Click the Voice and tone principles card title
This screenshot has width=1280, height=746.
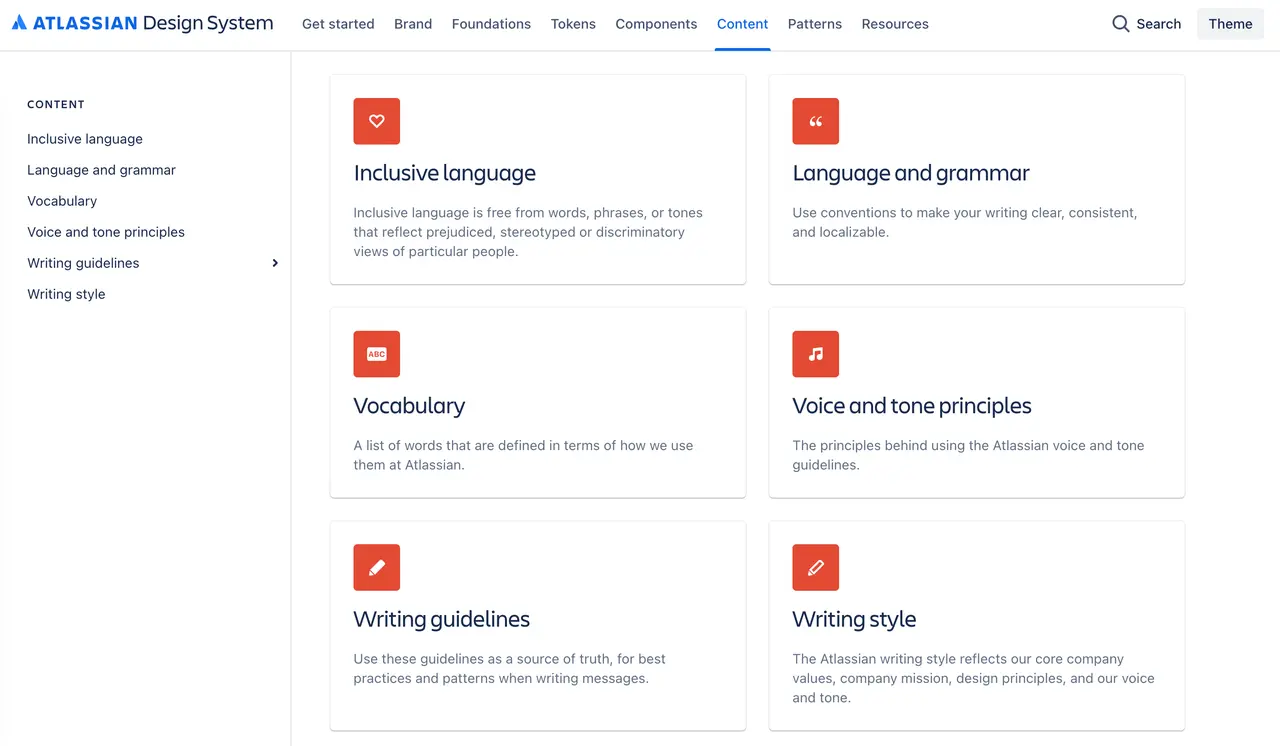click(912, 406)
